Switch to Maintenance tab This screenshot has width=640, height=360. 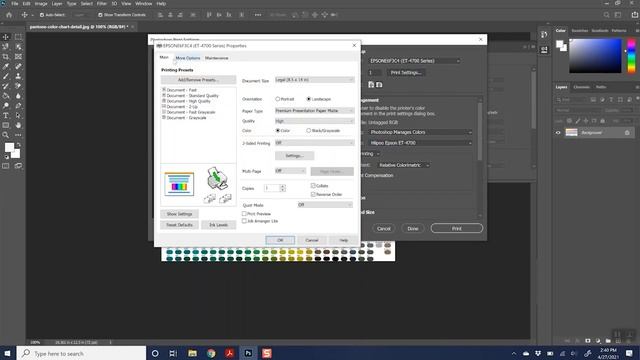[x=217, y=58]
